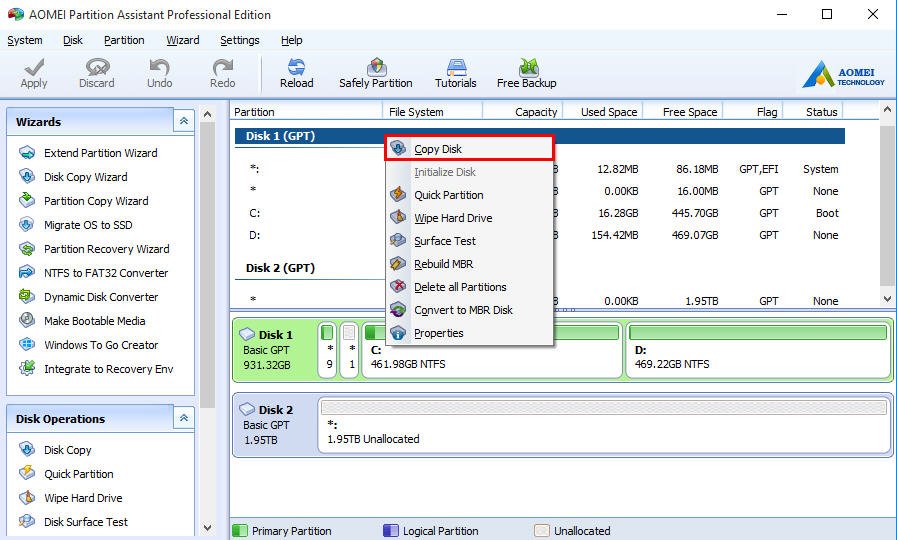Open the Safely Partition tool
Screen dimensions: 897x540
click(376, 74)
